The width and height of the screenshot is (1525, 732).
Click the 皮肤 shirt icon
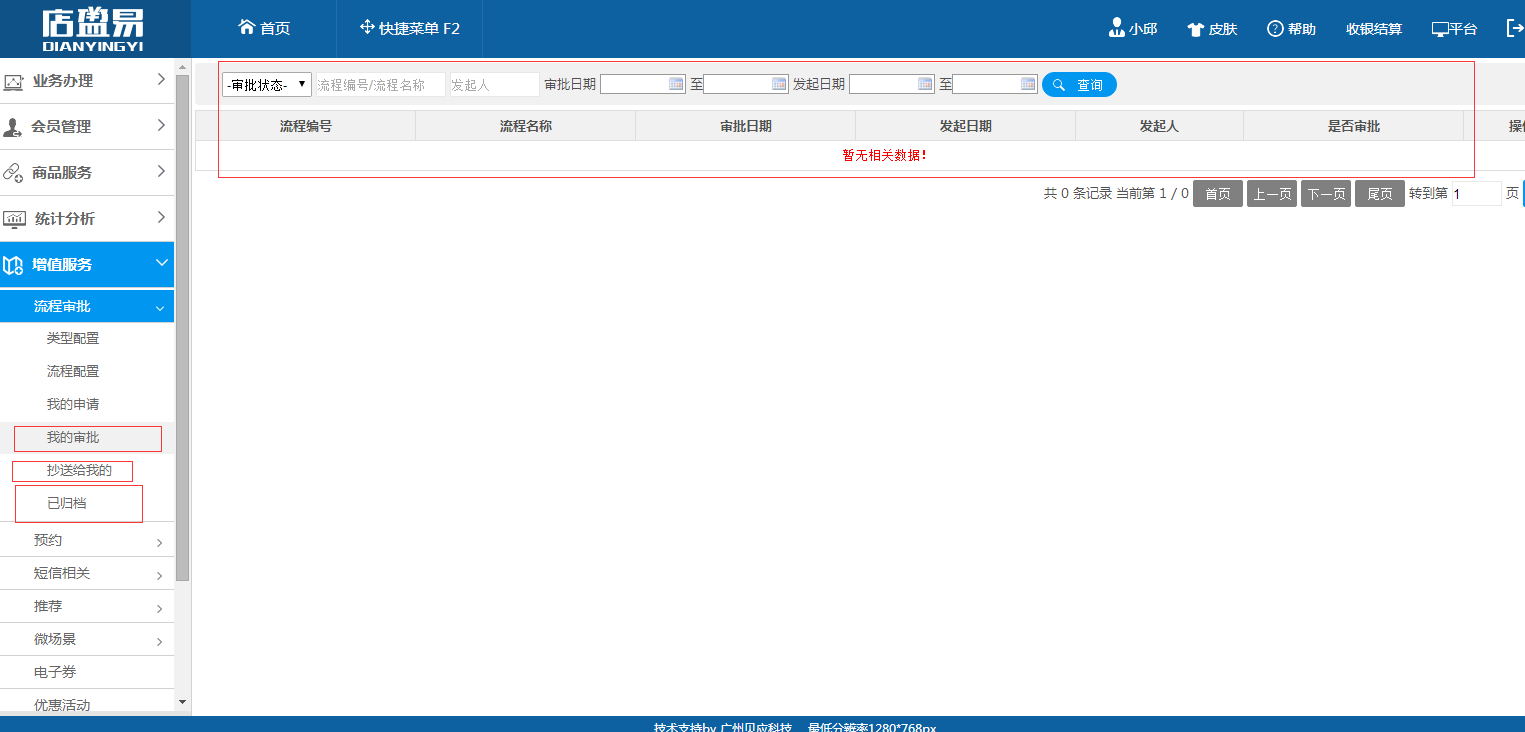[1195, 29]
